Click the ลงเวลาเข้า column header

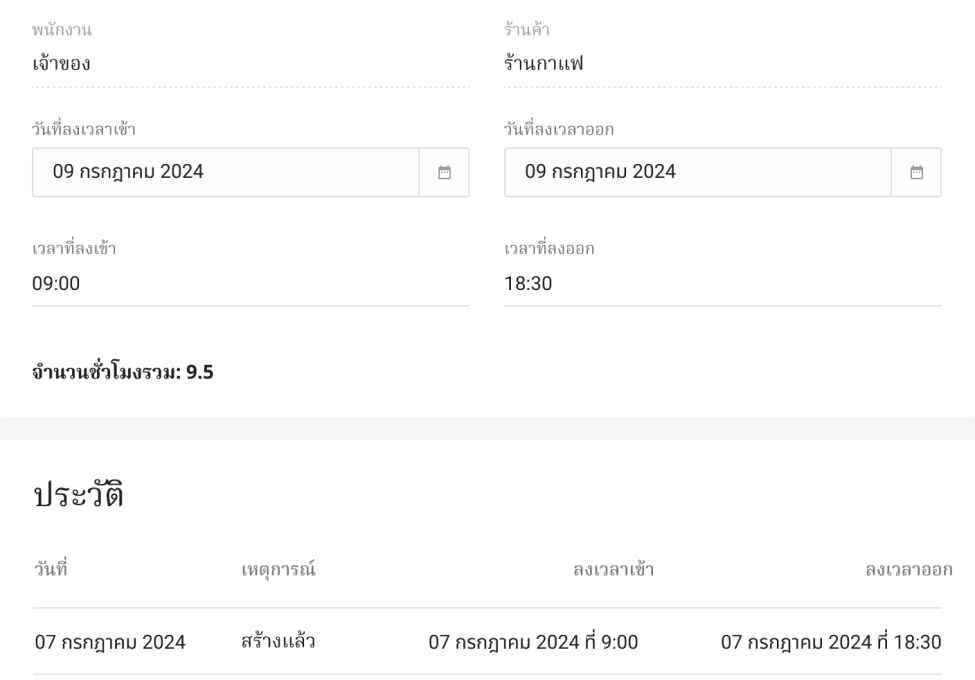613,569
